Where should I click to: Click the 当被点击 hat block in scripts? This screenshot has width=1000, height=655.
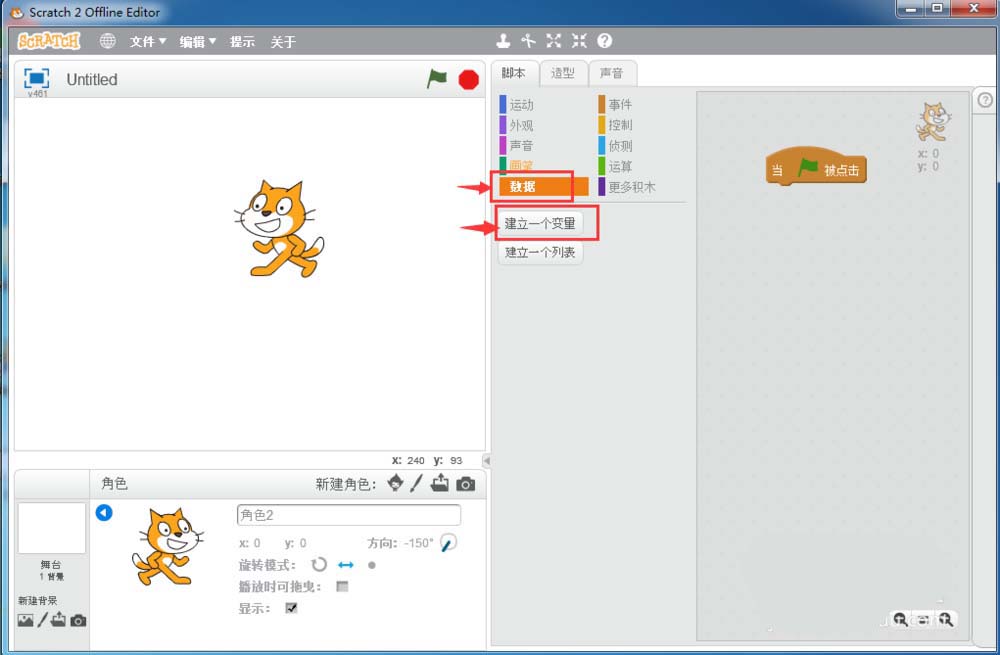[816, 167]
